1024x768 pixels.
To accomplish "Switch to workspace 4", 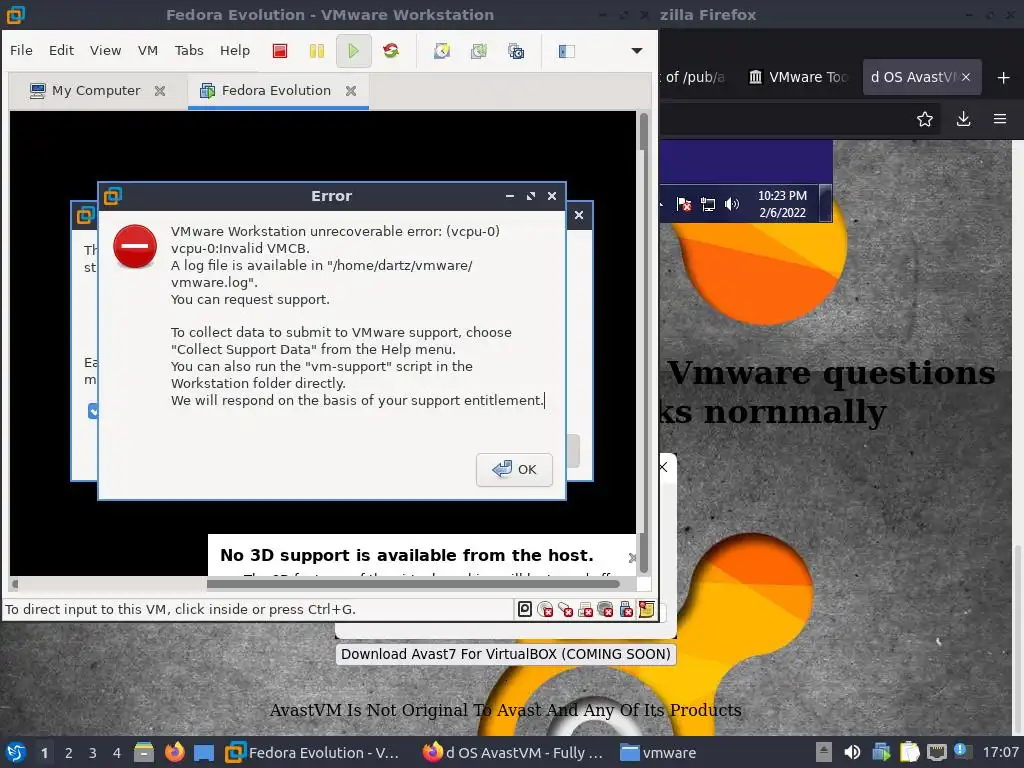I will (117, 753).
